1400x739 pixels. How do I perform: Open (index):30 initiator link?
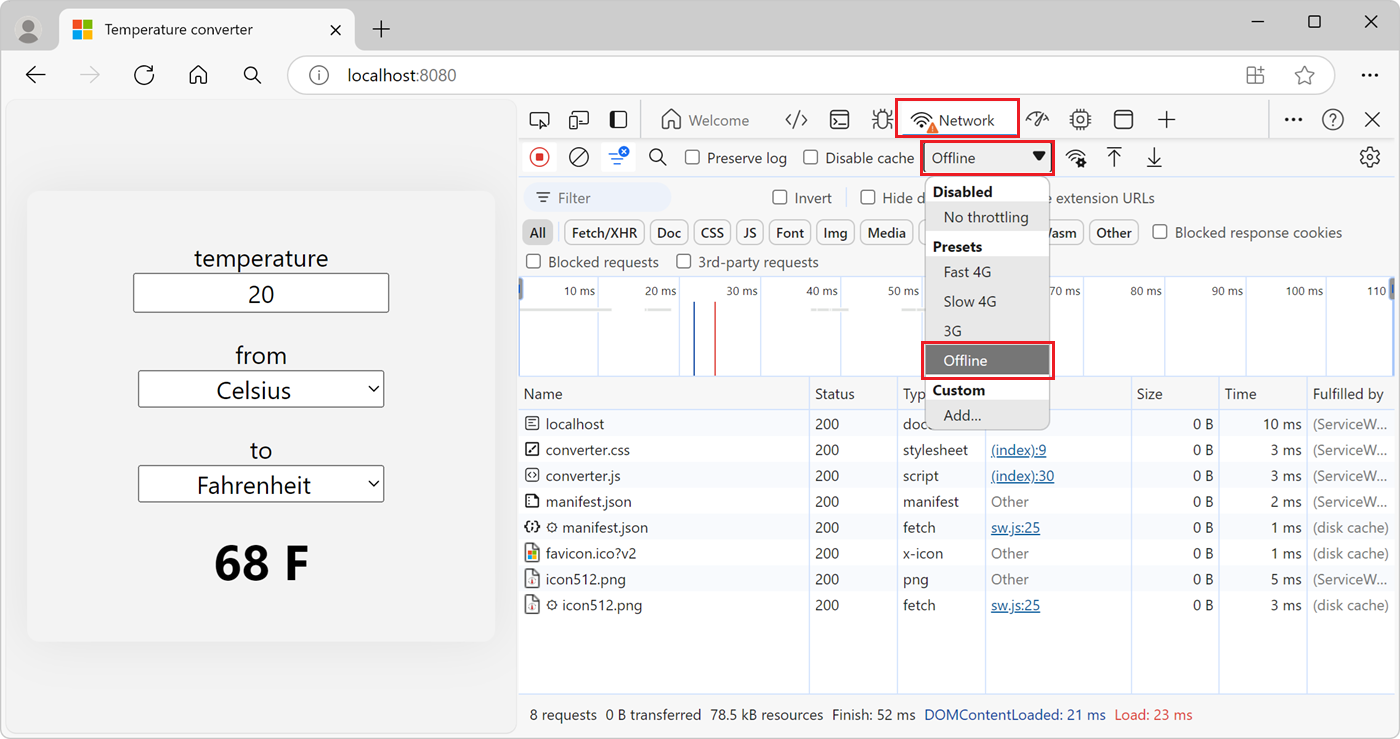tap(1022, 476)
